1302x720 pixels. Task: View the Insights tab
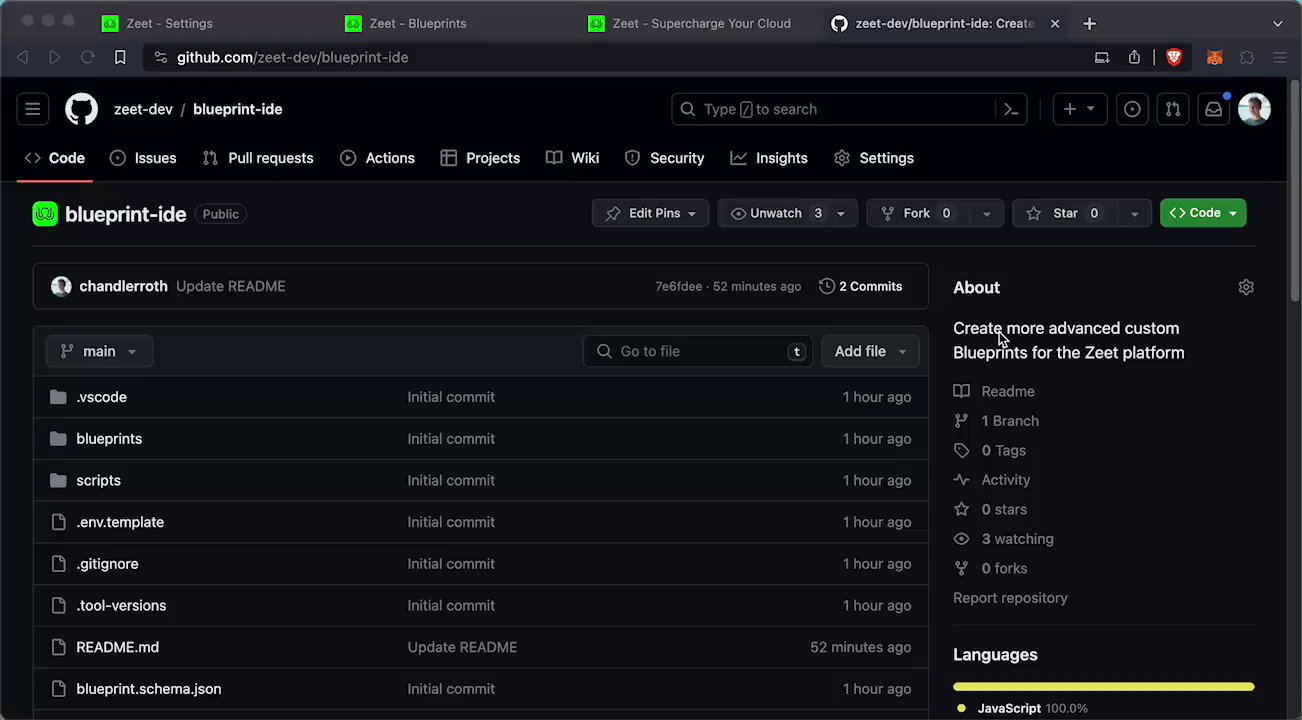(769, 158)
